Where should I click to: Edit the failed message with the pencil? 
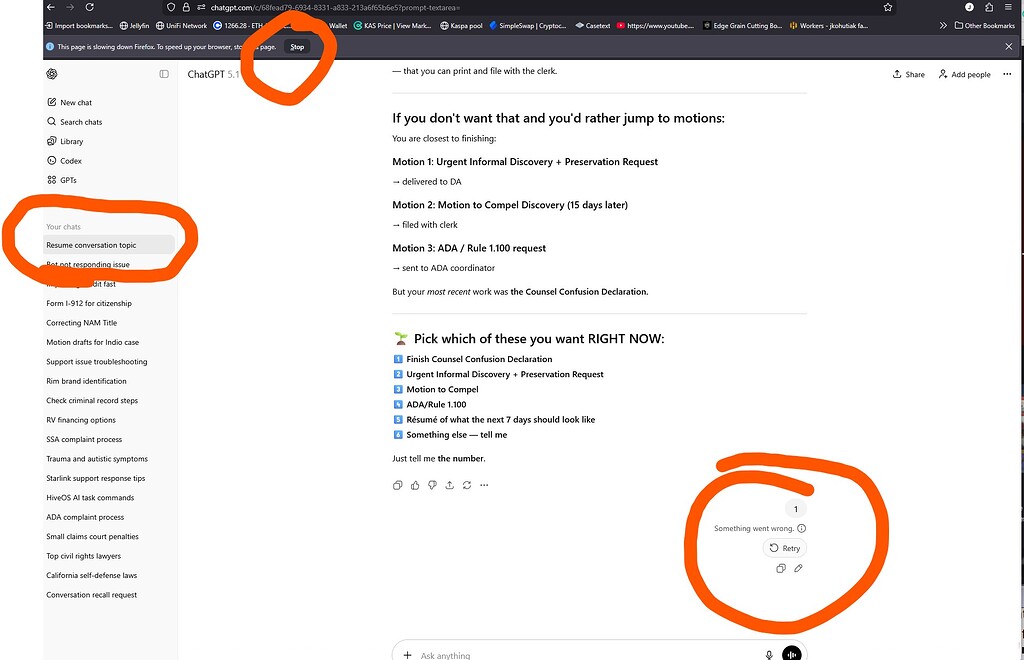[x=797, y=568]
